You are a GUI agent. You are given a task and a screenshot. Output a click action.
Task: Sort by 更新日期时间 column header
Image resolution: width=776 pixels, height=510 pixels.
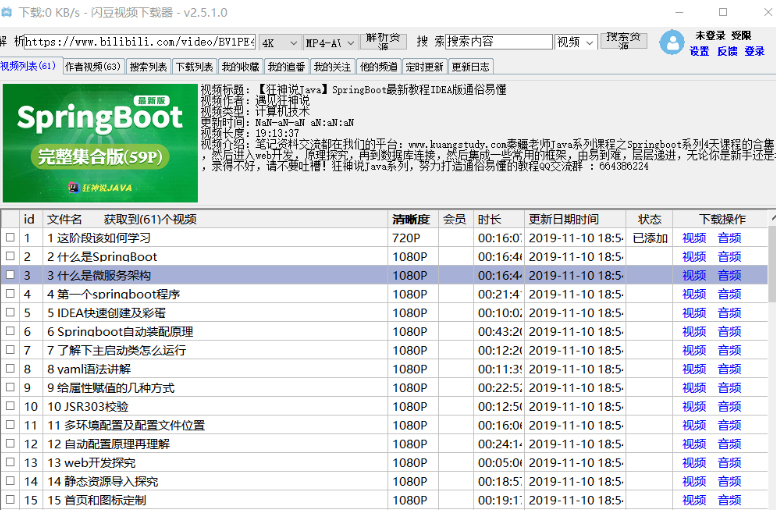574,219
